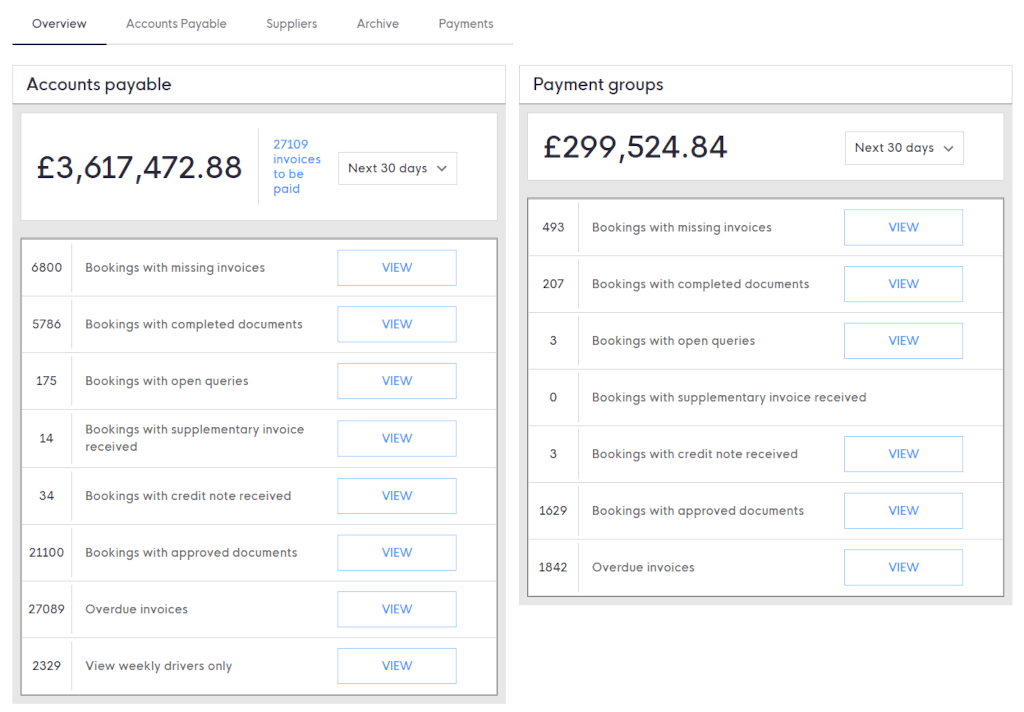View the 1629 payment group bookings with approved documents
The width and height of the screenshot is (1024, 712).
click(903, 511)
